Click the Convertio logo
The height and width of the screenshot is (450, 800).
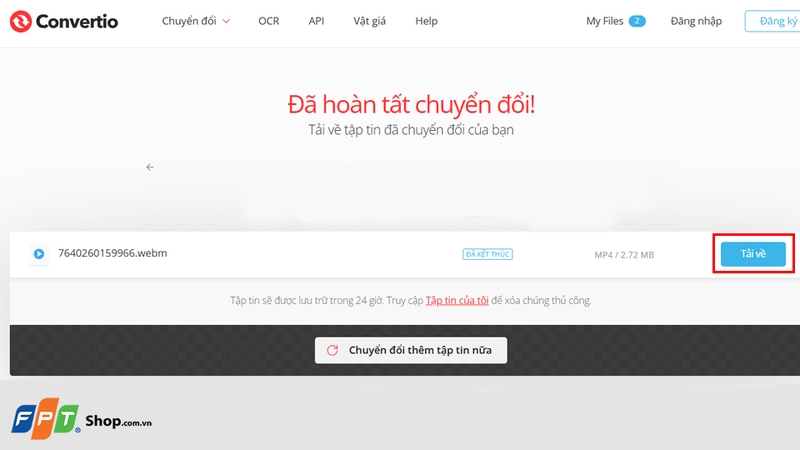pos(64,21)
